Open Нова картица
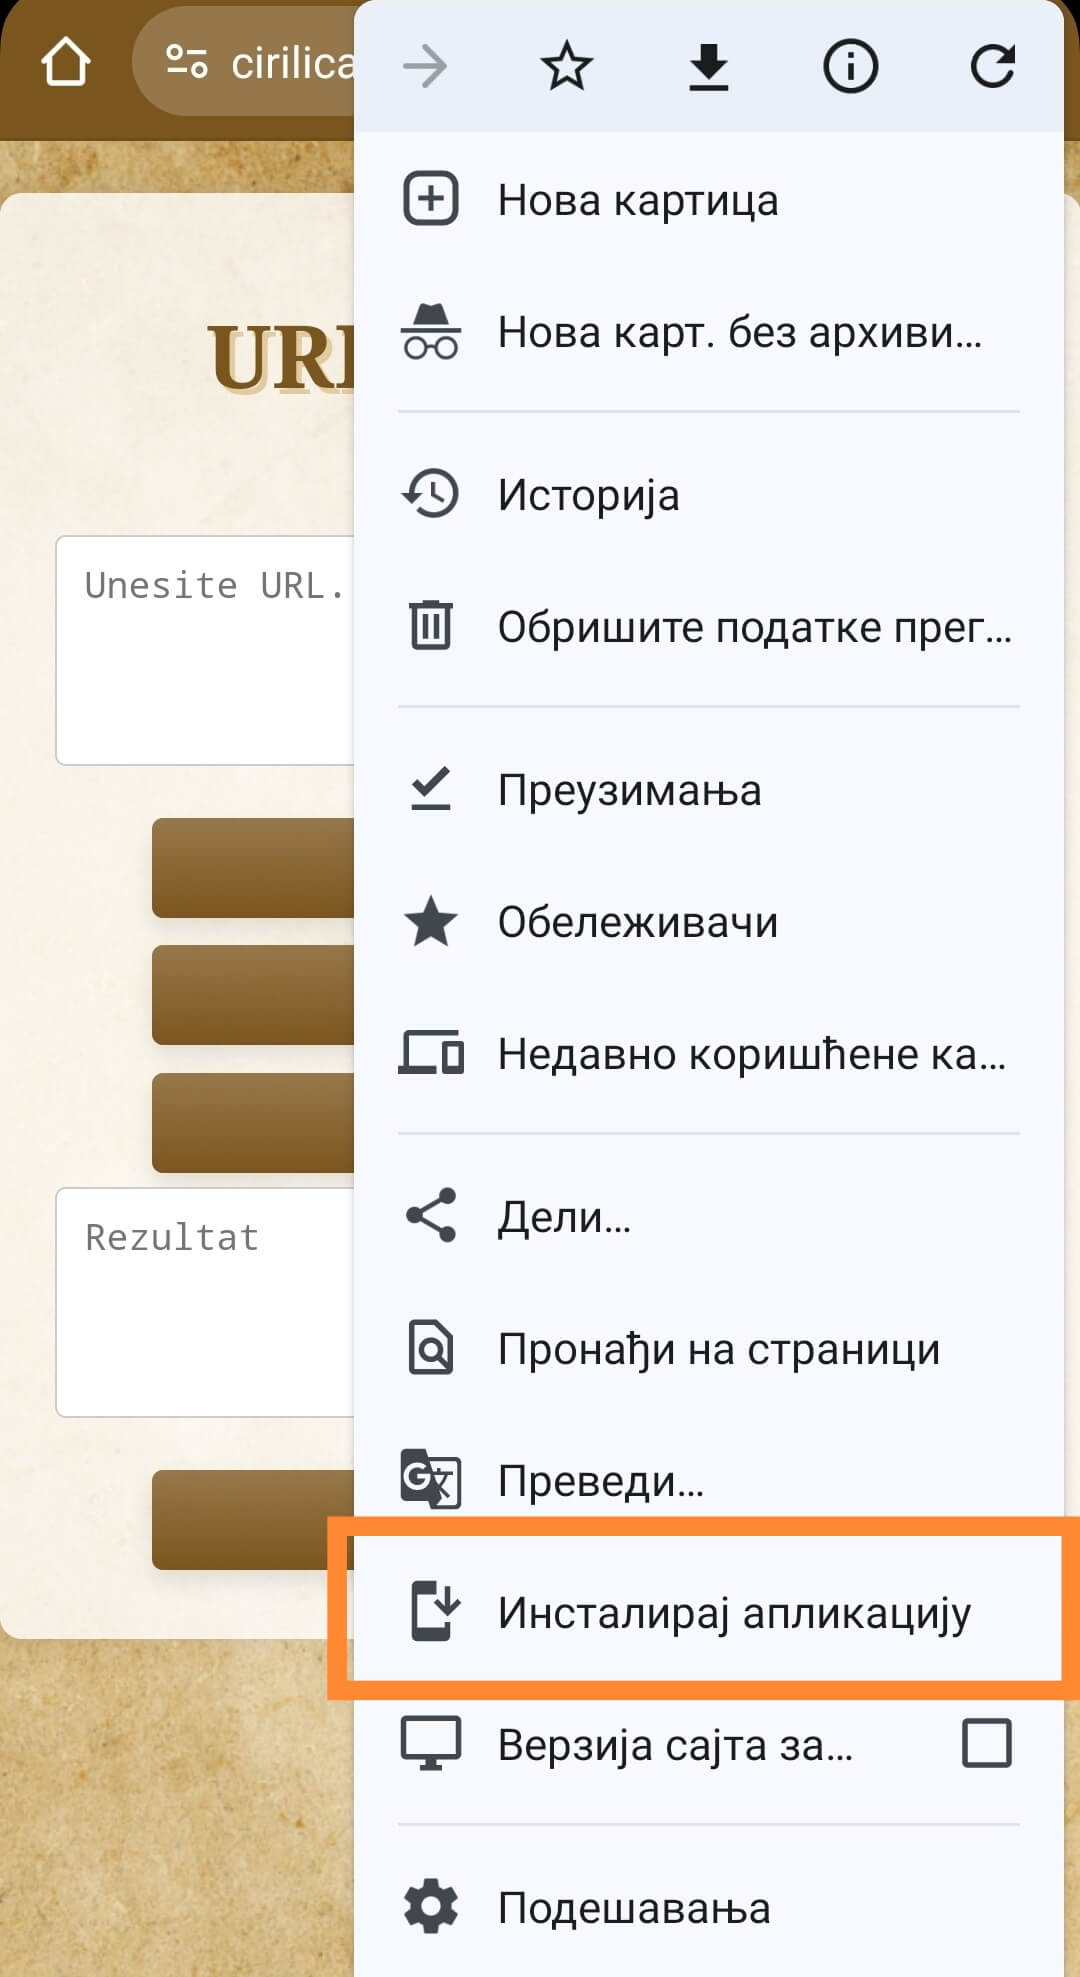 (x=709, y=200)
